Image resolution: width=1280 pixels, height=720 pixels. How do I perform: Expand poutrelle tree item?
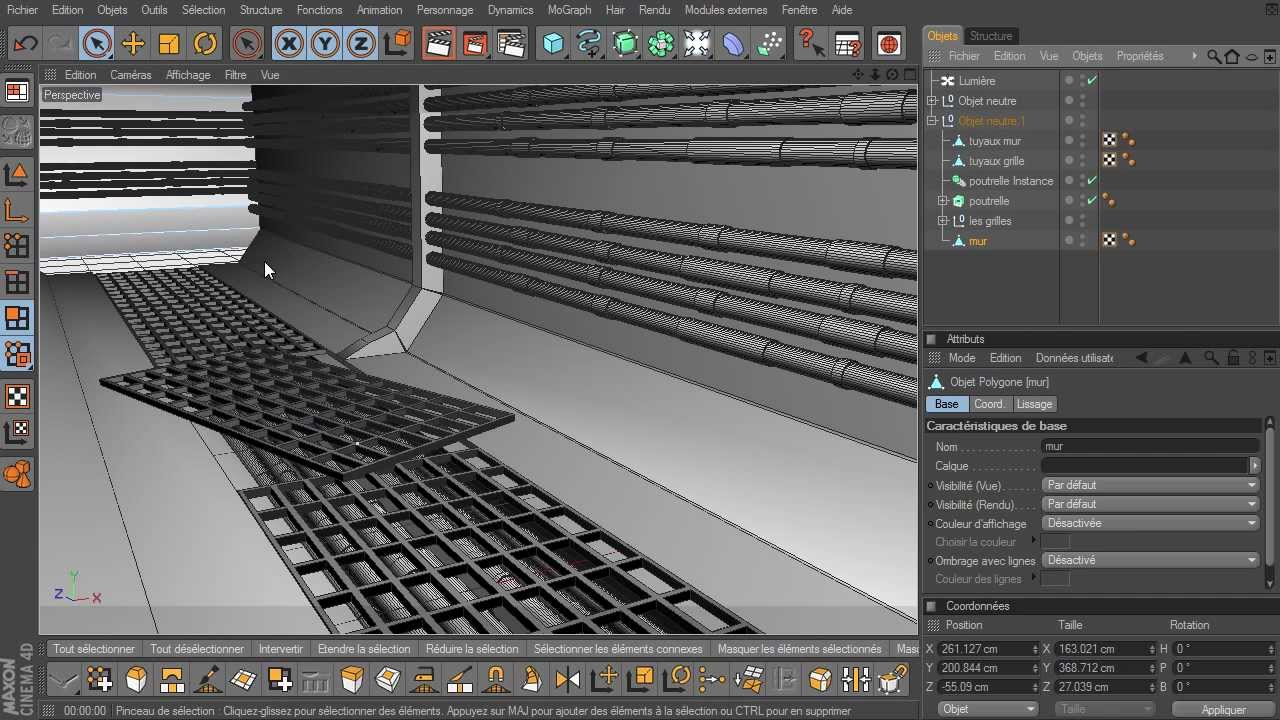[x=942, y=201]
